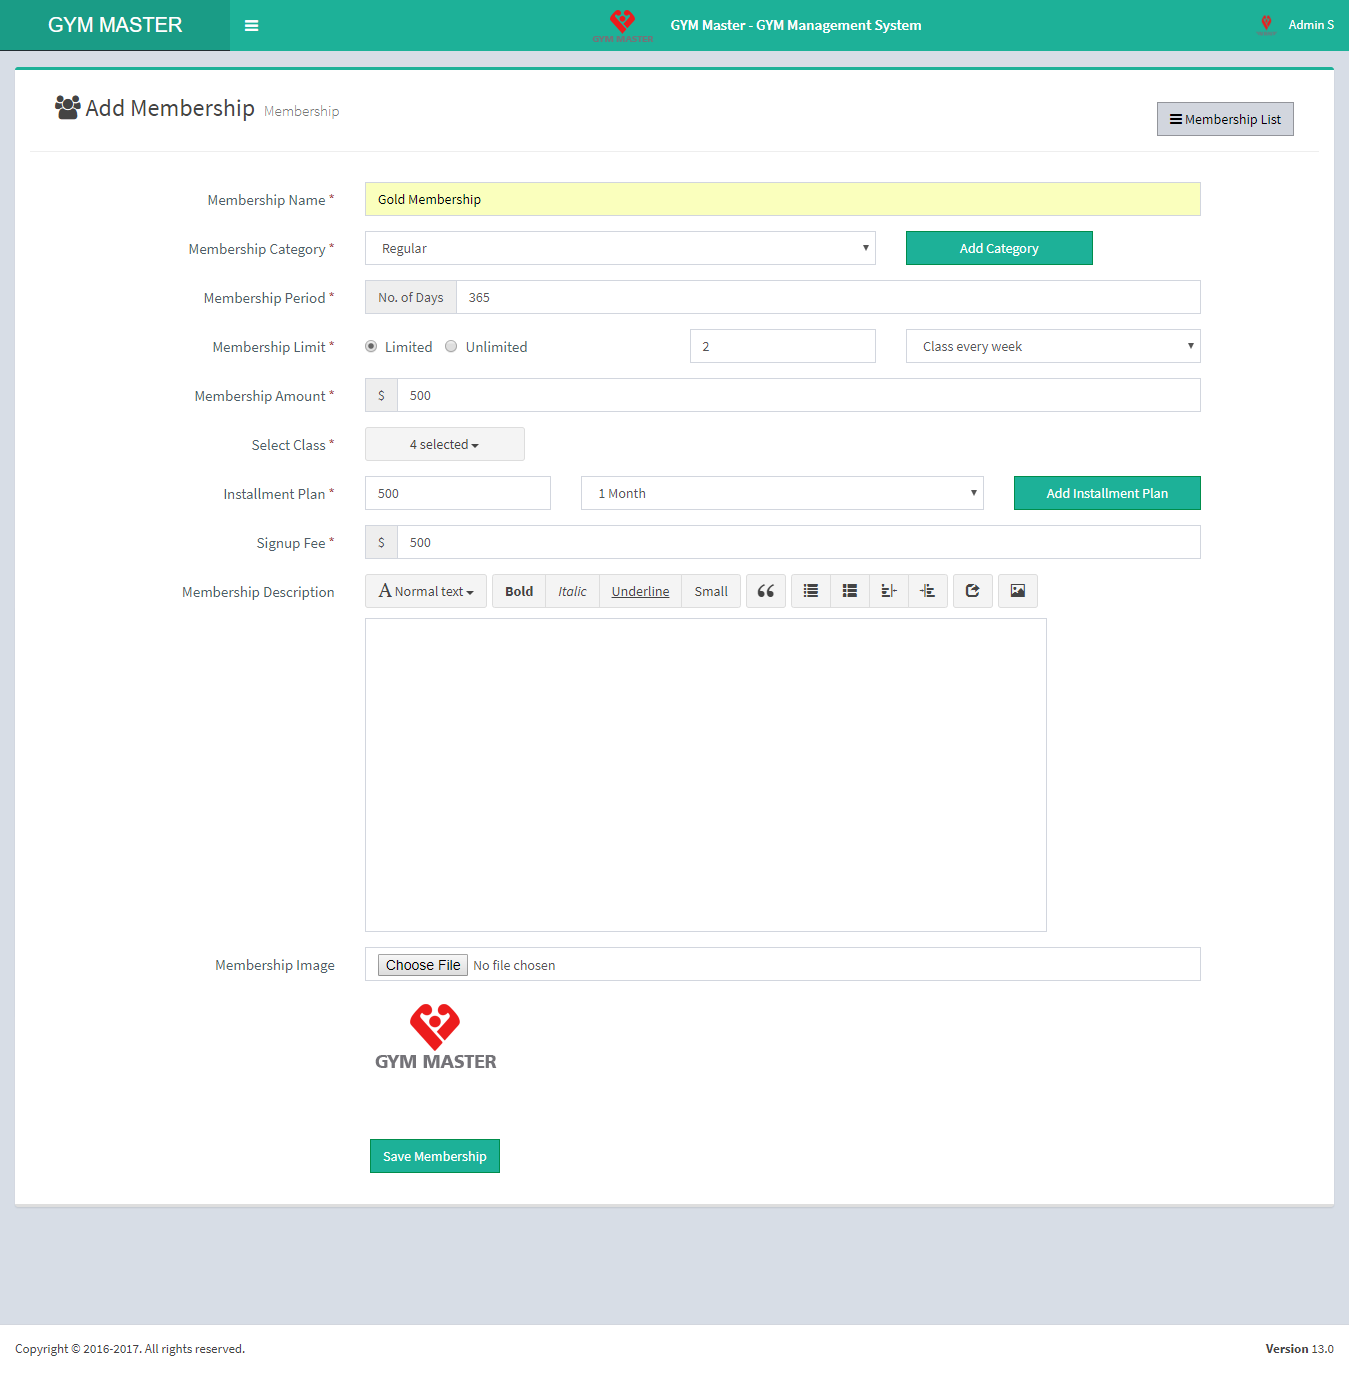Toggle Bold text formatting
The image size is (1349, 1373).
[519, 591]
